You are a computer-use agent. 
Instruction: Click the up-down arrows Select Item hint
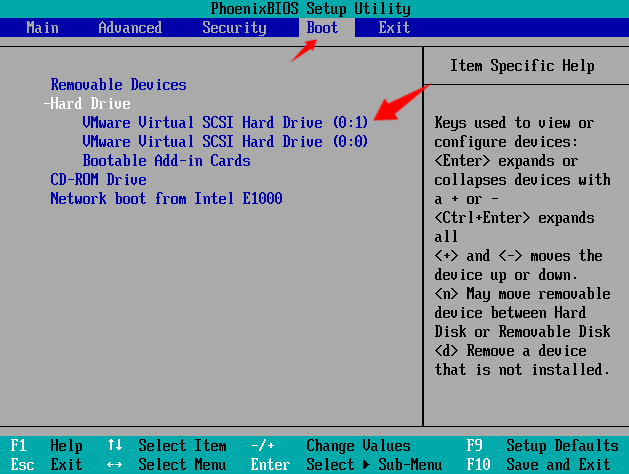[x=167, y=446]
